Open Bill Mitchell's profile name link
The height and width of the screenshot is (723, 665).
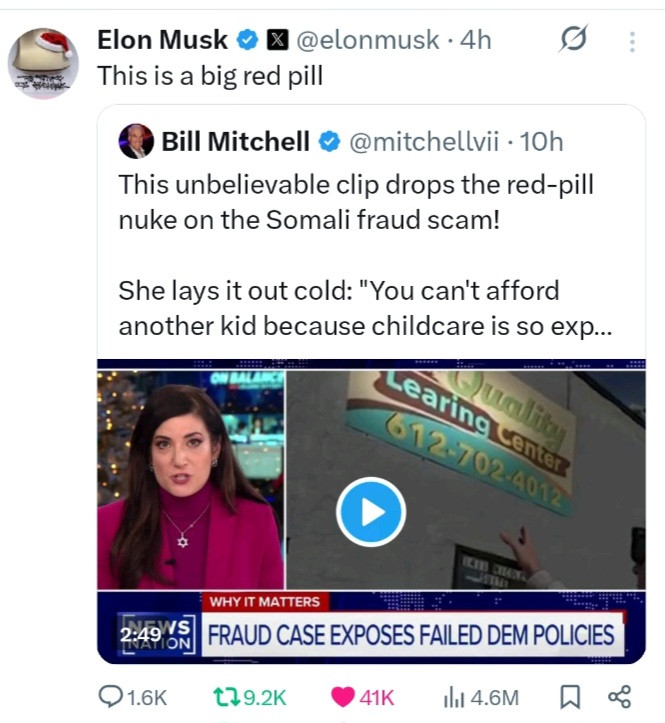coord(236,142)
